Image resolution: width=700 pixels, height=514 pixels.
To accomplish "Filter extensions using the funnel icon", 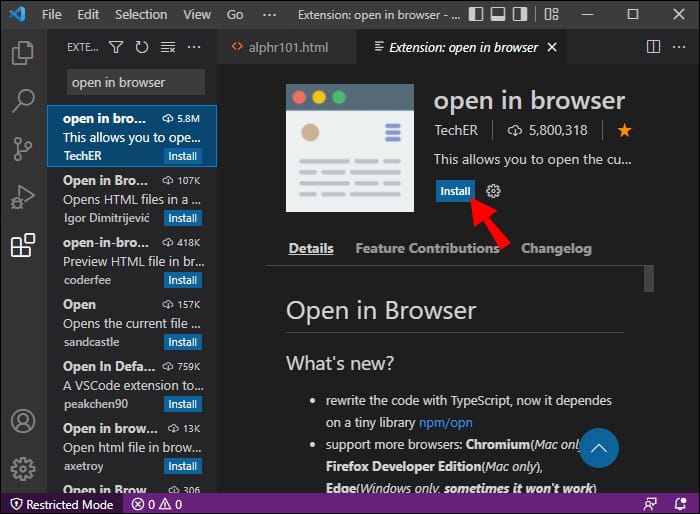I will click(116, 47).
